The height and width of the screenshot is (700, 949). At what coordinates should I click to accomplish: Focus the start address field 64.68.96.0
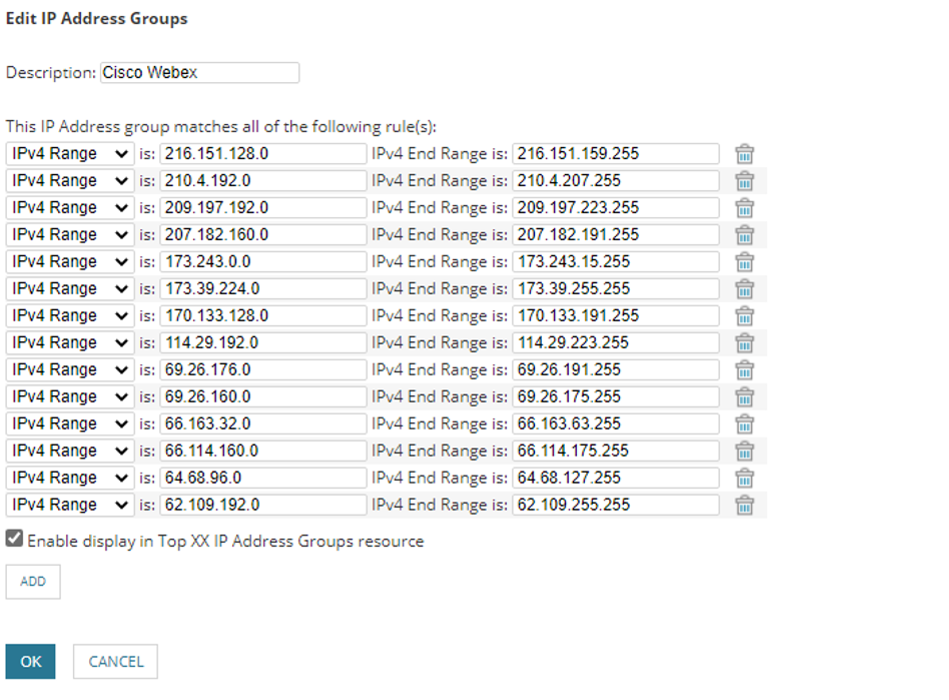[263, 478]
